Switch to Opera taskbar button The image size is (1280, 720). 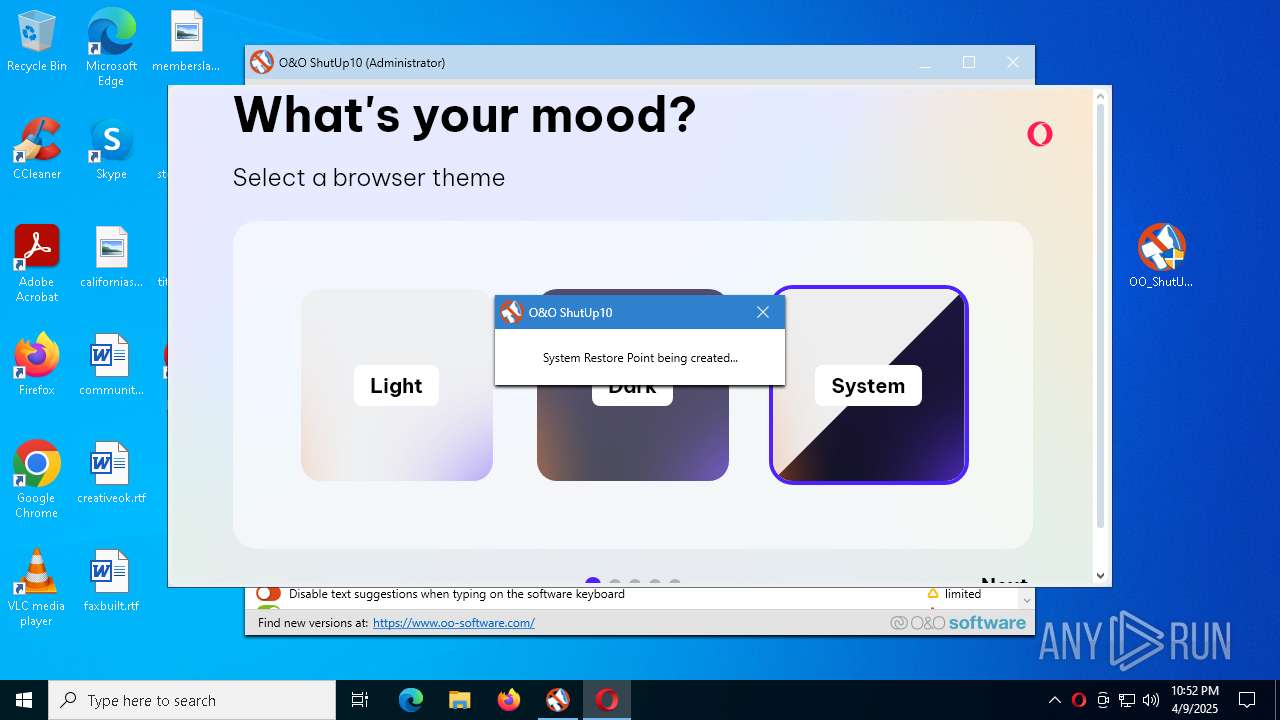606,700
